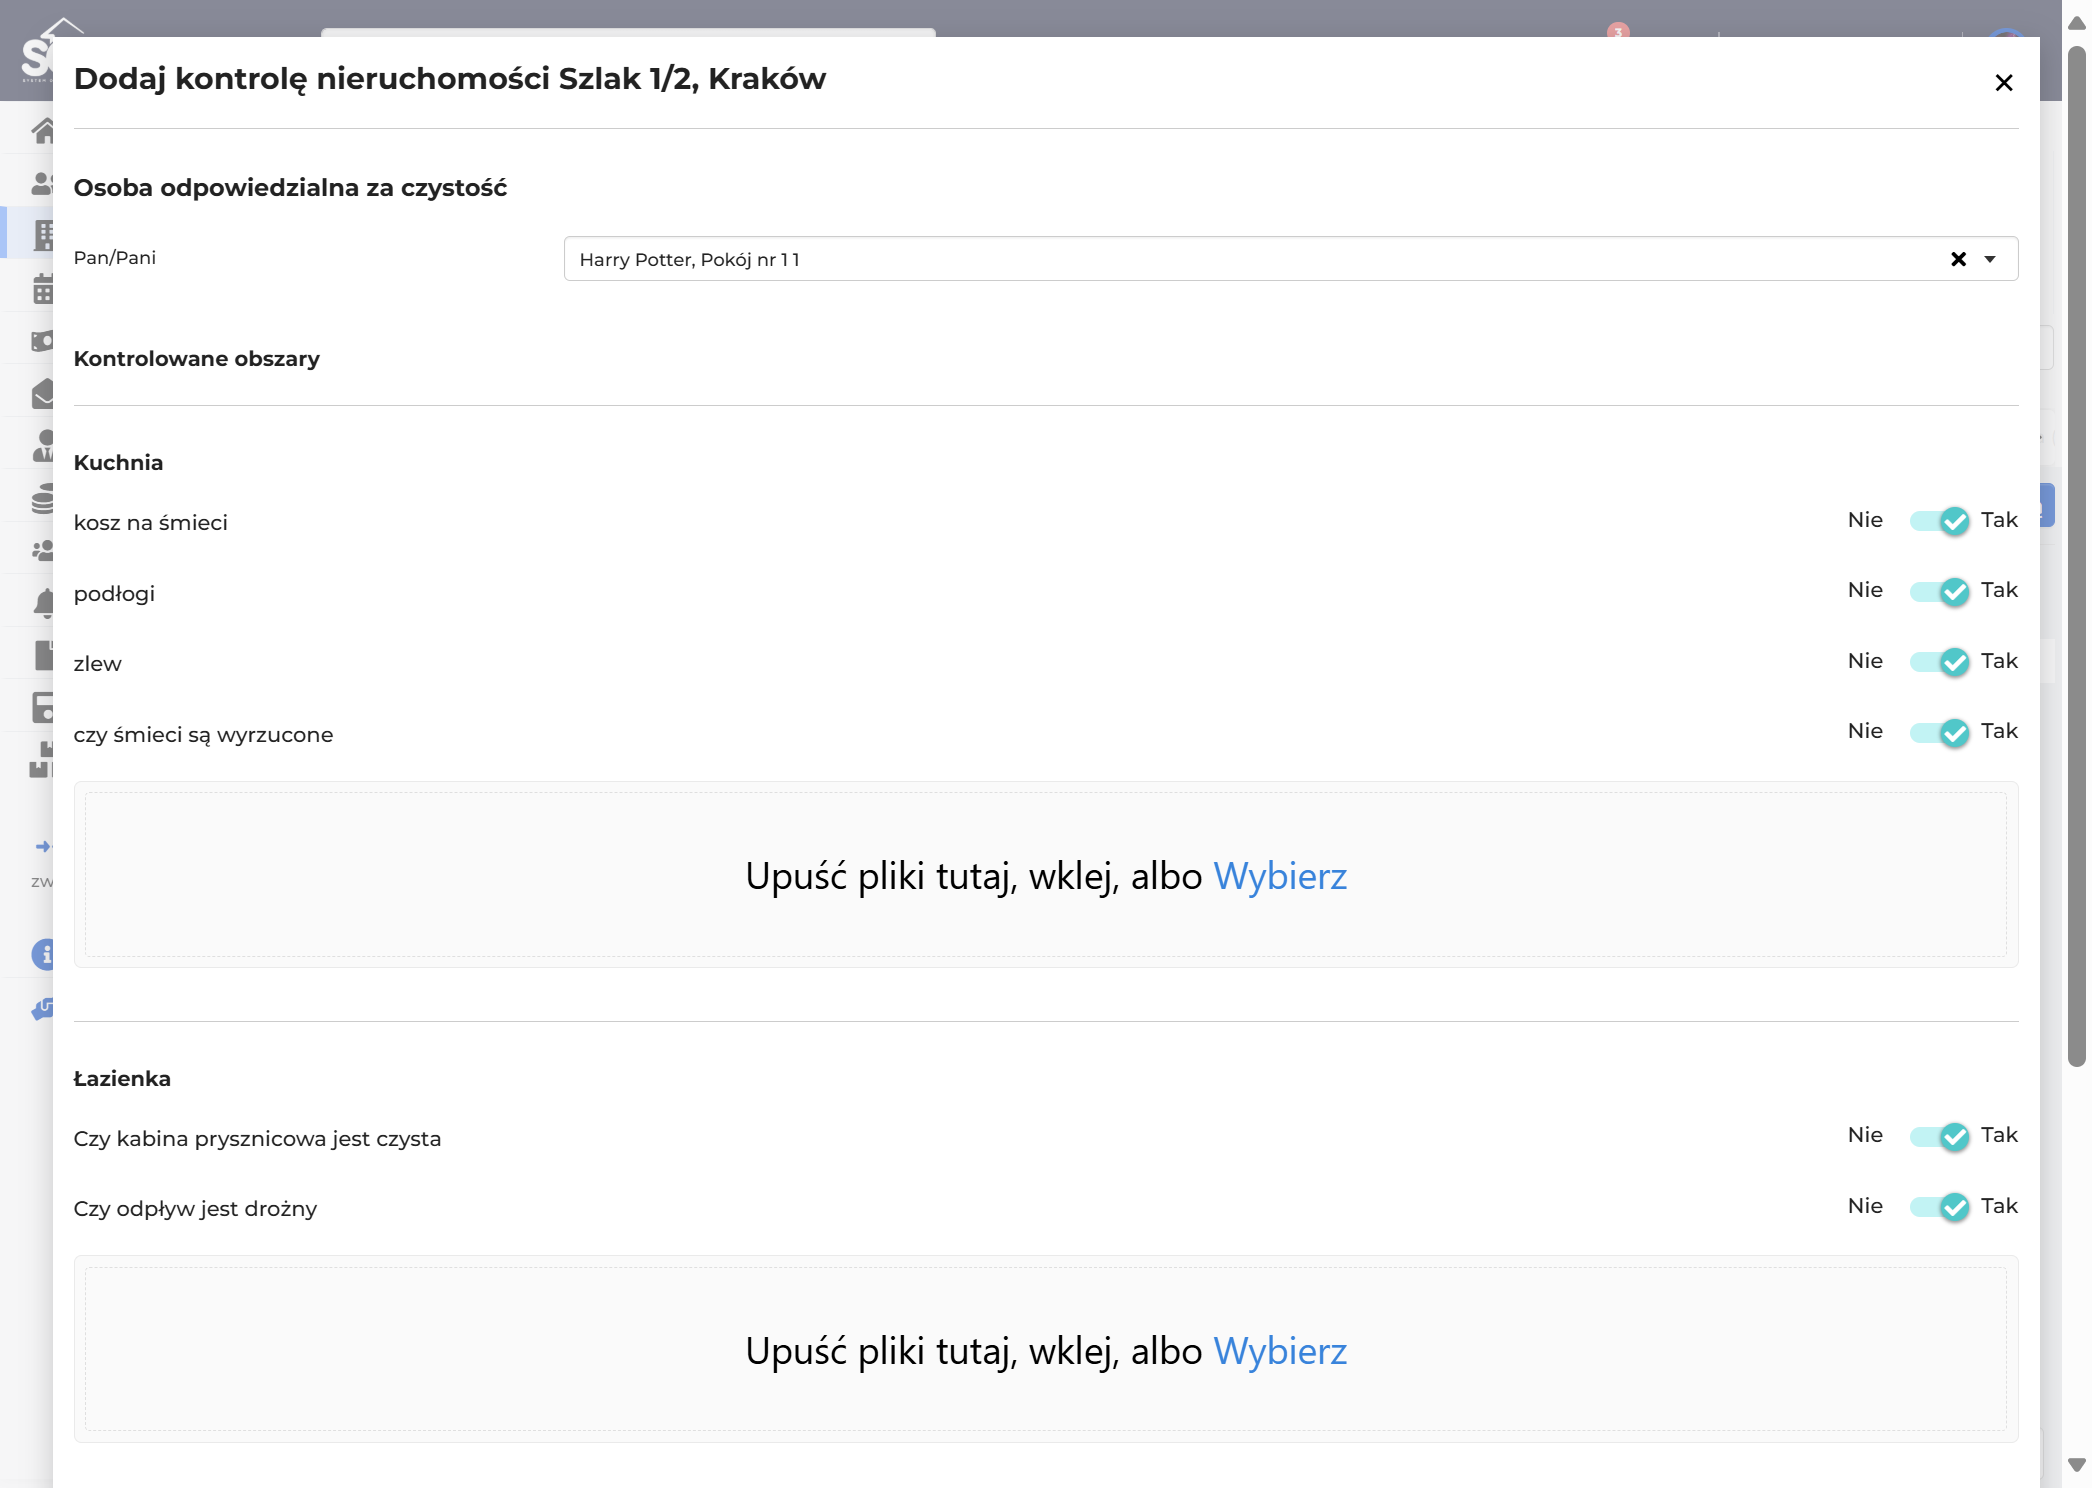The width and height of the screenshot is (2092, 1488).
Task: Clear the Harry Potter selection in Pan/Pani
Action: [x=1958, y=260]
